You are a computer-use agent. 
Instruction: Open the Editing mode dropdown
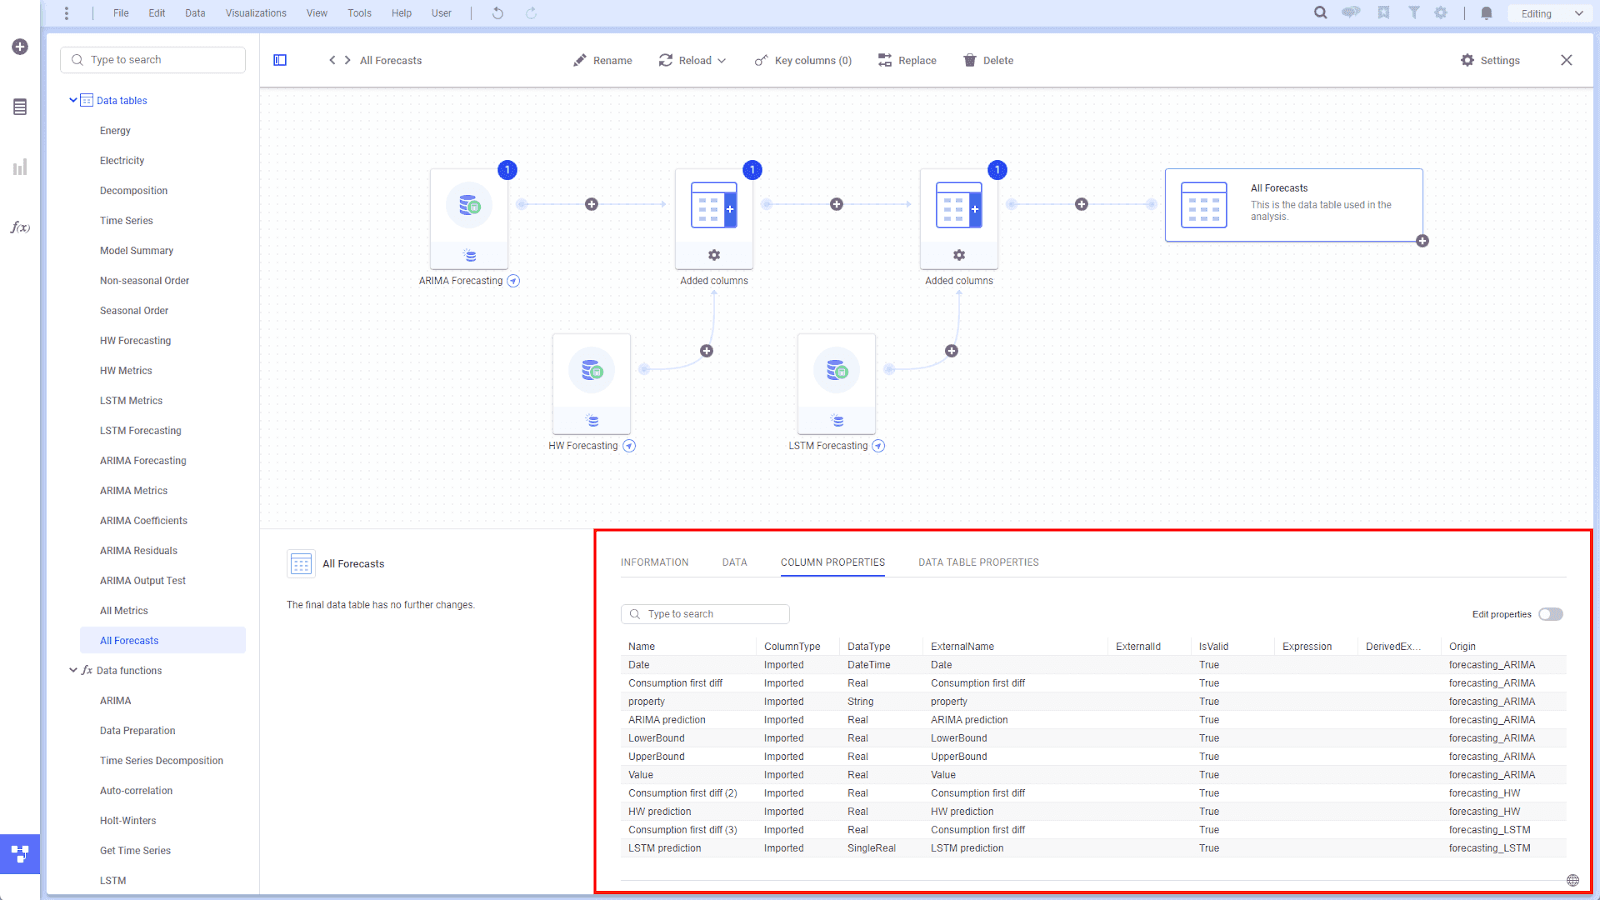1549,13
